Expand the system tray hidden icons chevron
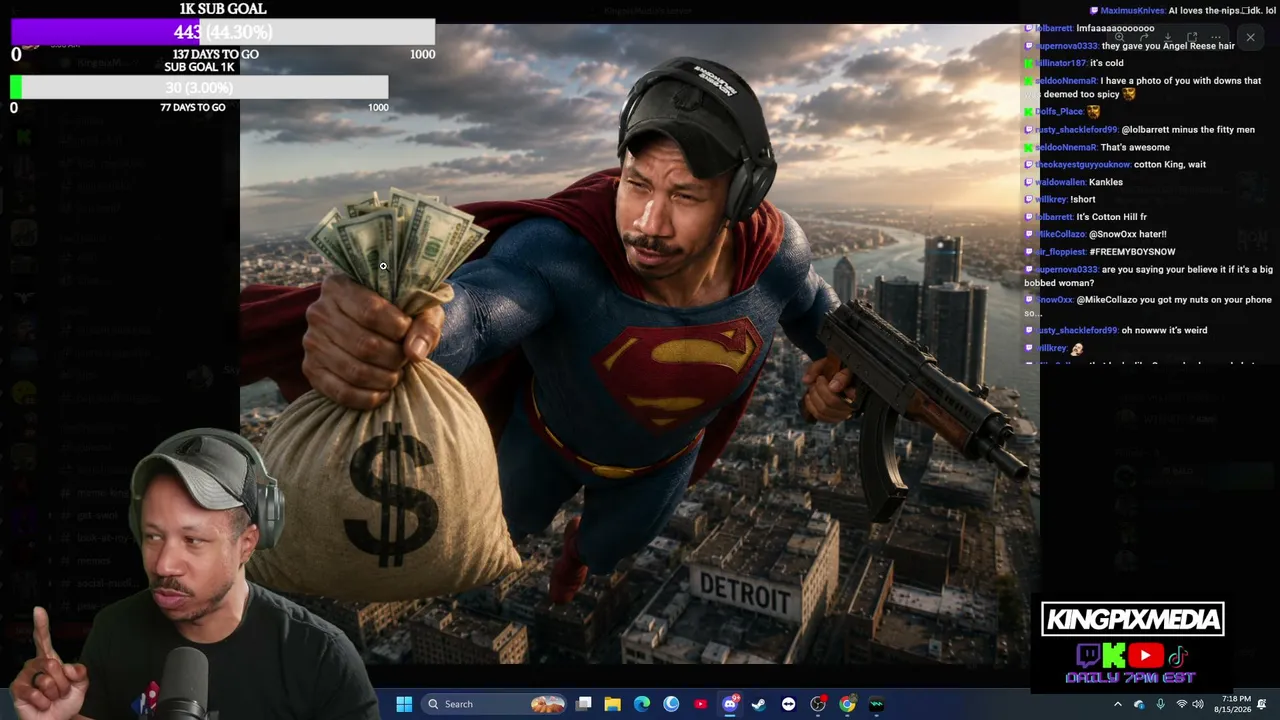Viewport: 1280px width, 720px height. (x=1118, y=704)
